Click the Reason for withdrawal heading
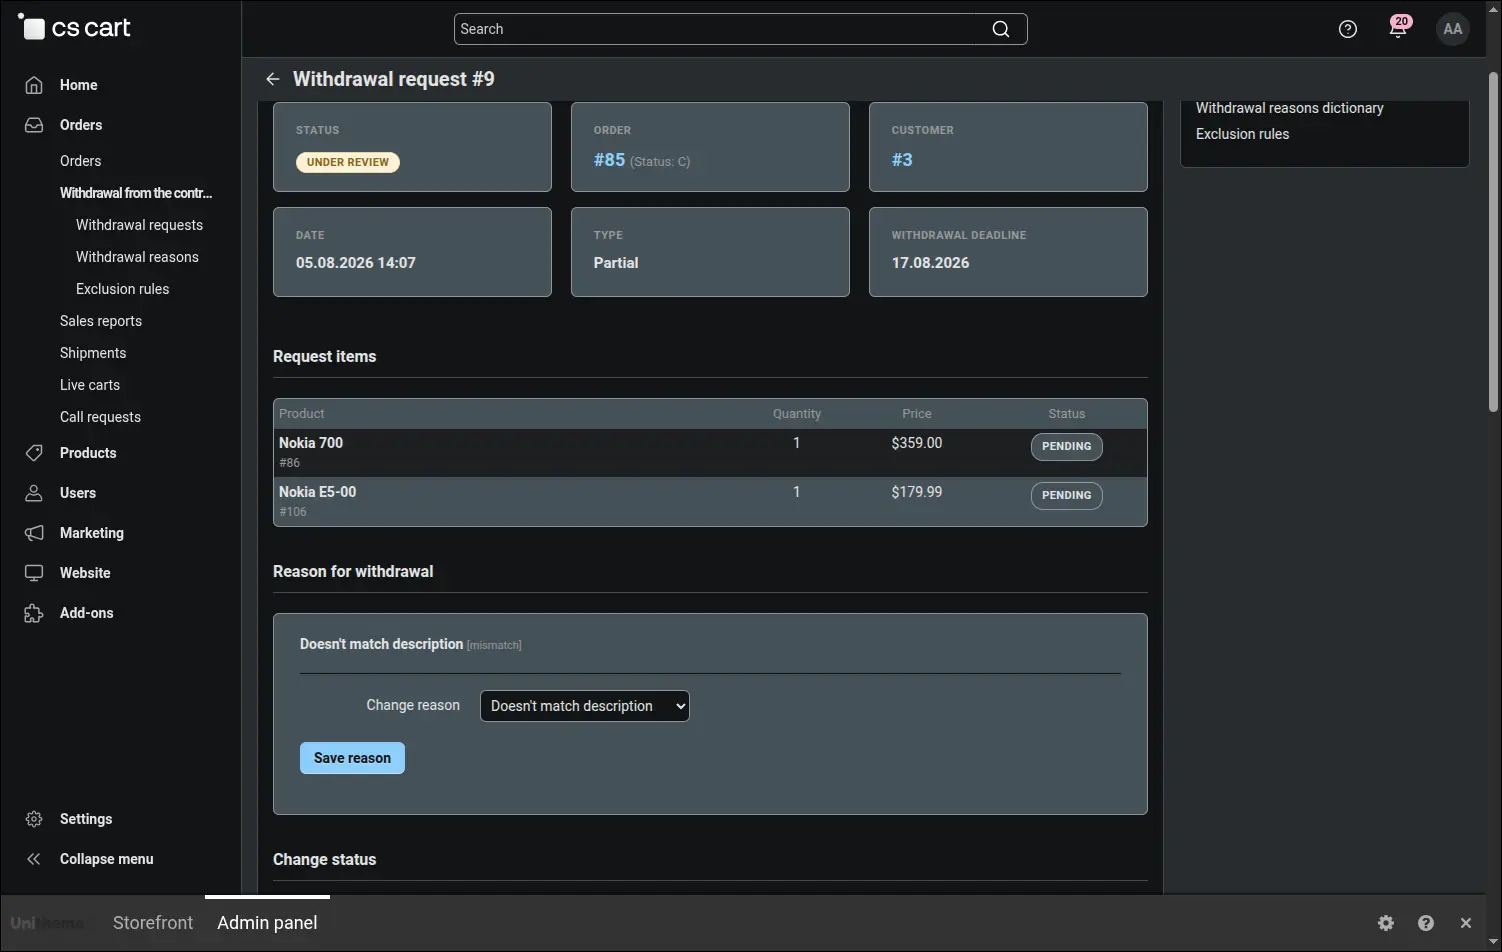 (353, 572)
